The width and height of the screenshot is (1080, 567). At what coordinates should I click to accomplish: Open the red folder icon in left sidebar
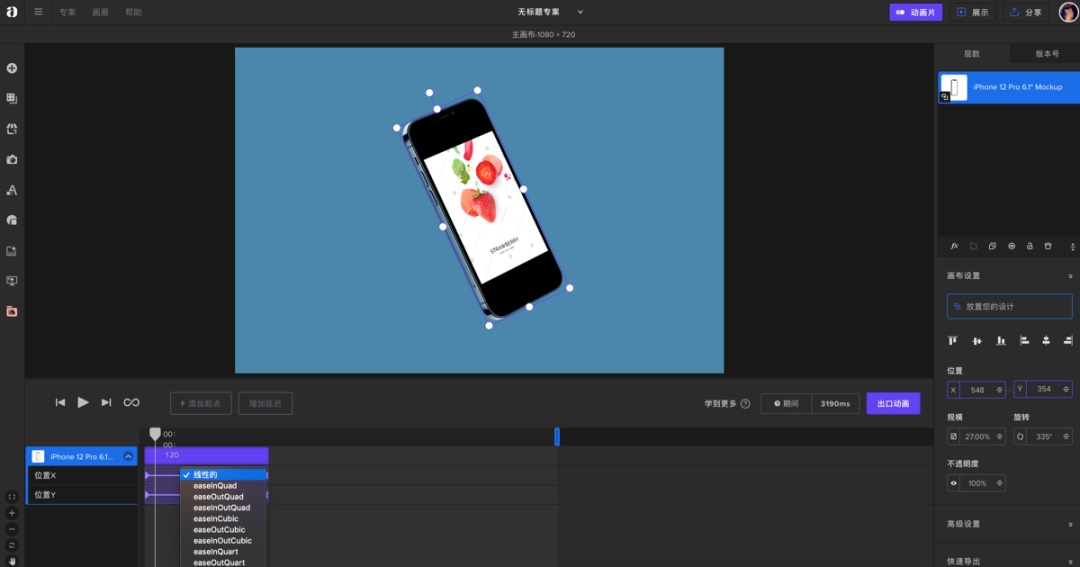pos(12,311)
